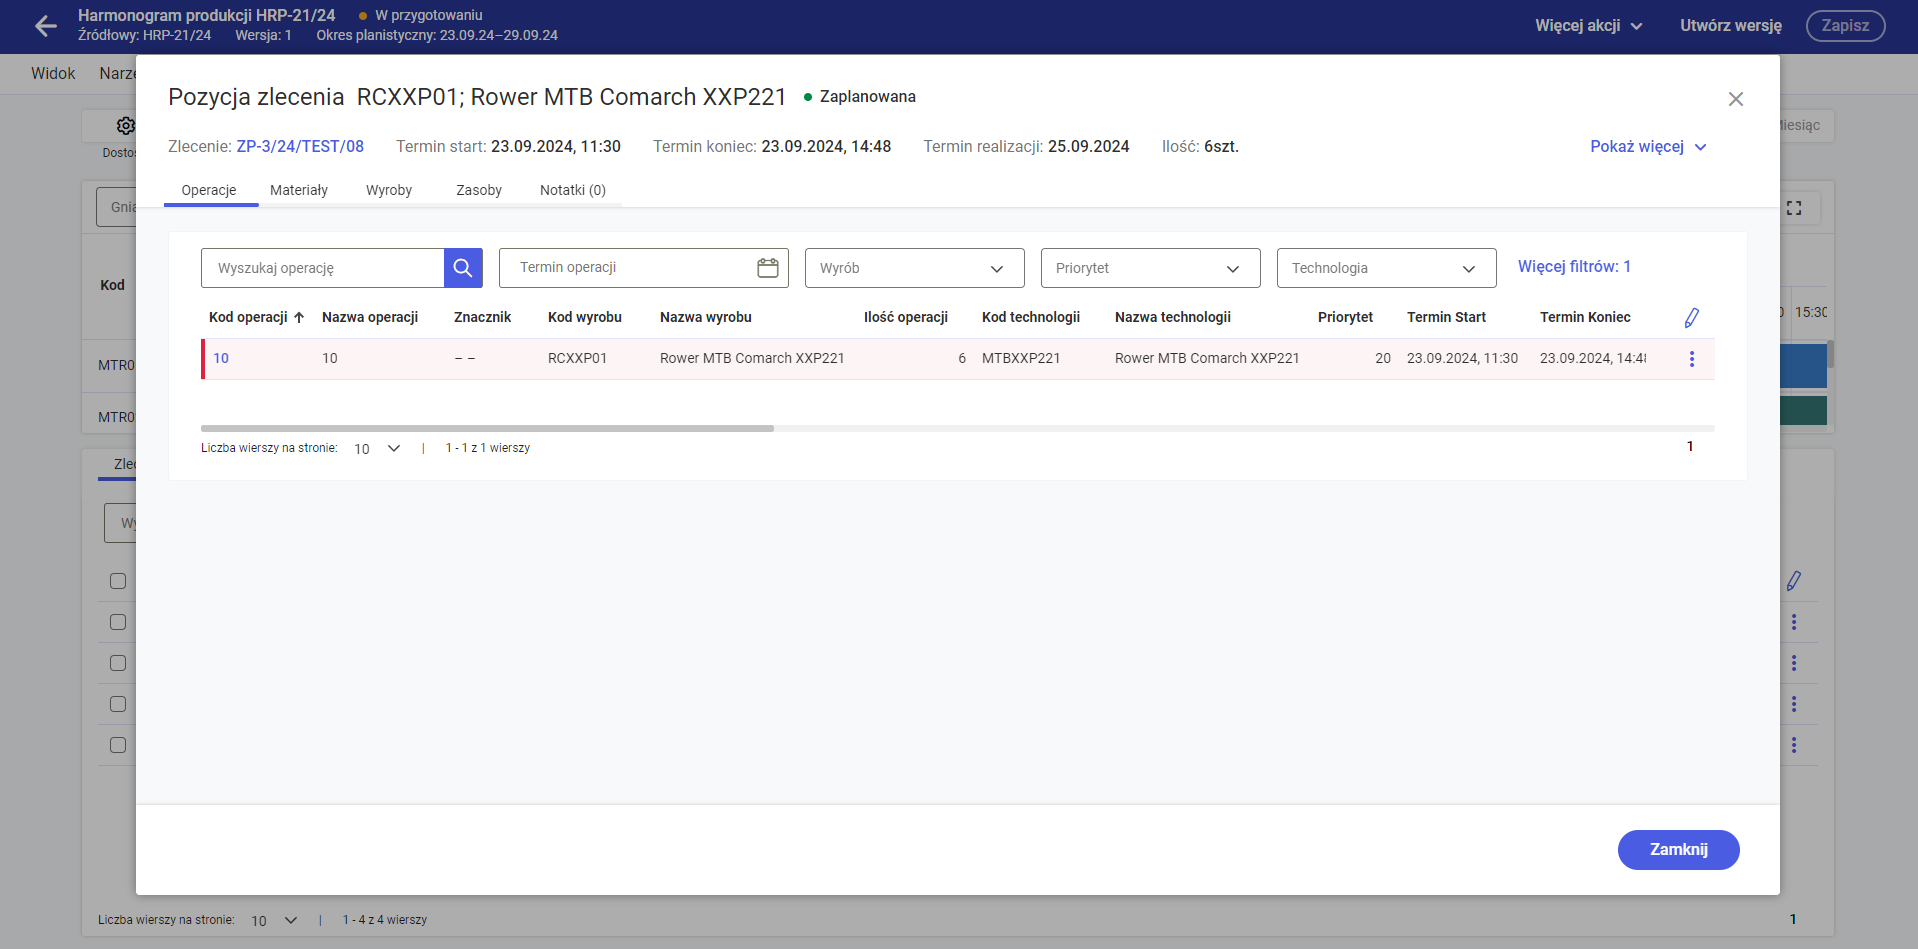The image size is (1918, 949).
Task: Click the fullscreen expand icon on the right
Action: 1794,208
